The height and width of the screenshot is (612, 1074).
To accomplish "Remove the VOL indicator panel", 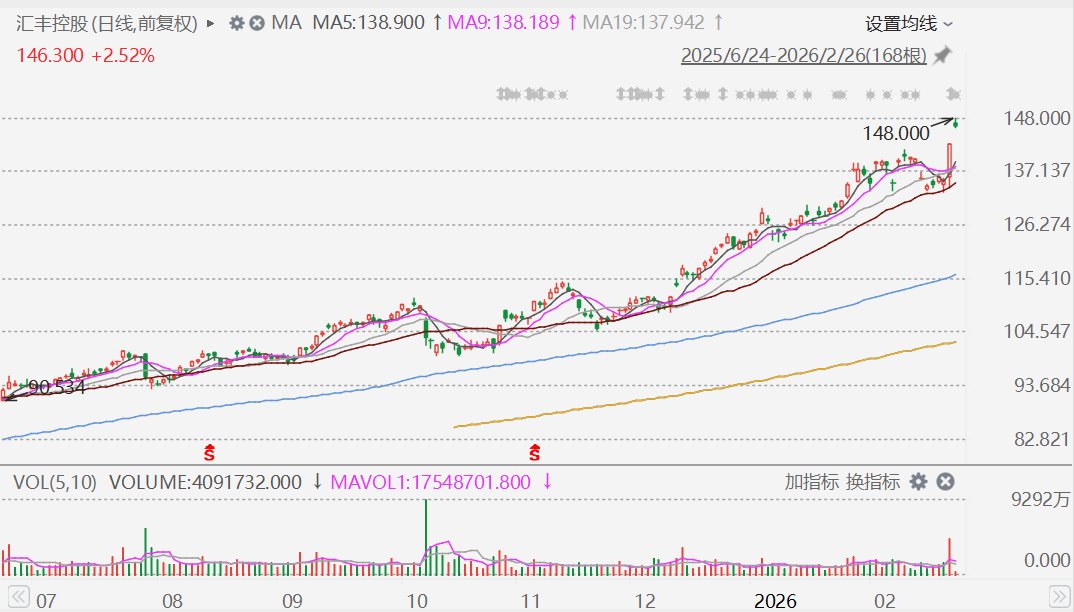I will point(945,482).
